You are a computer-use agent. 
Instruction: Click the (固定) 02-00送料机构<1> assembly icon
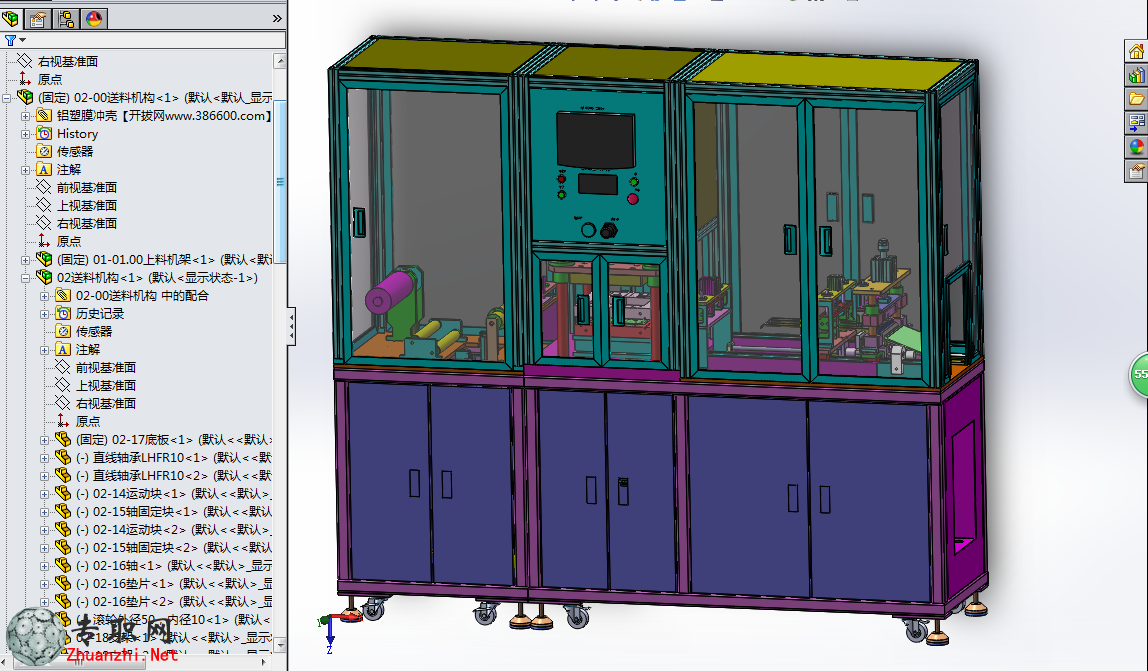pos(25,97)
